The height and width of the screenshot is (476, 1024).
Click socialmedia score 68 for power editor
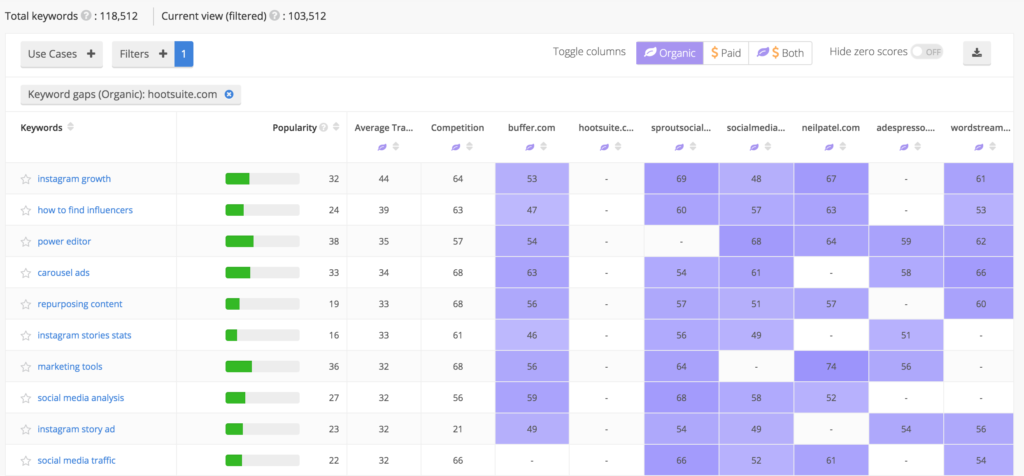(756, 242)
